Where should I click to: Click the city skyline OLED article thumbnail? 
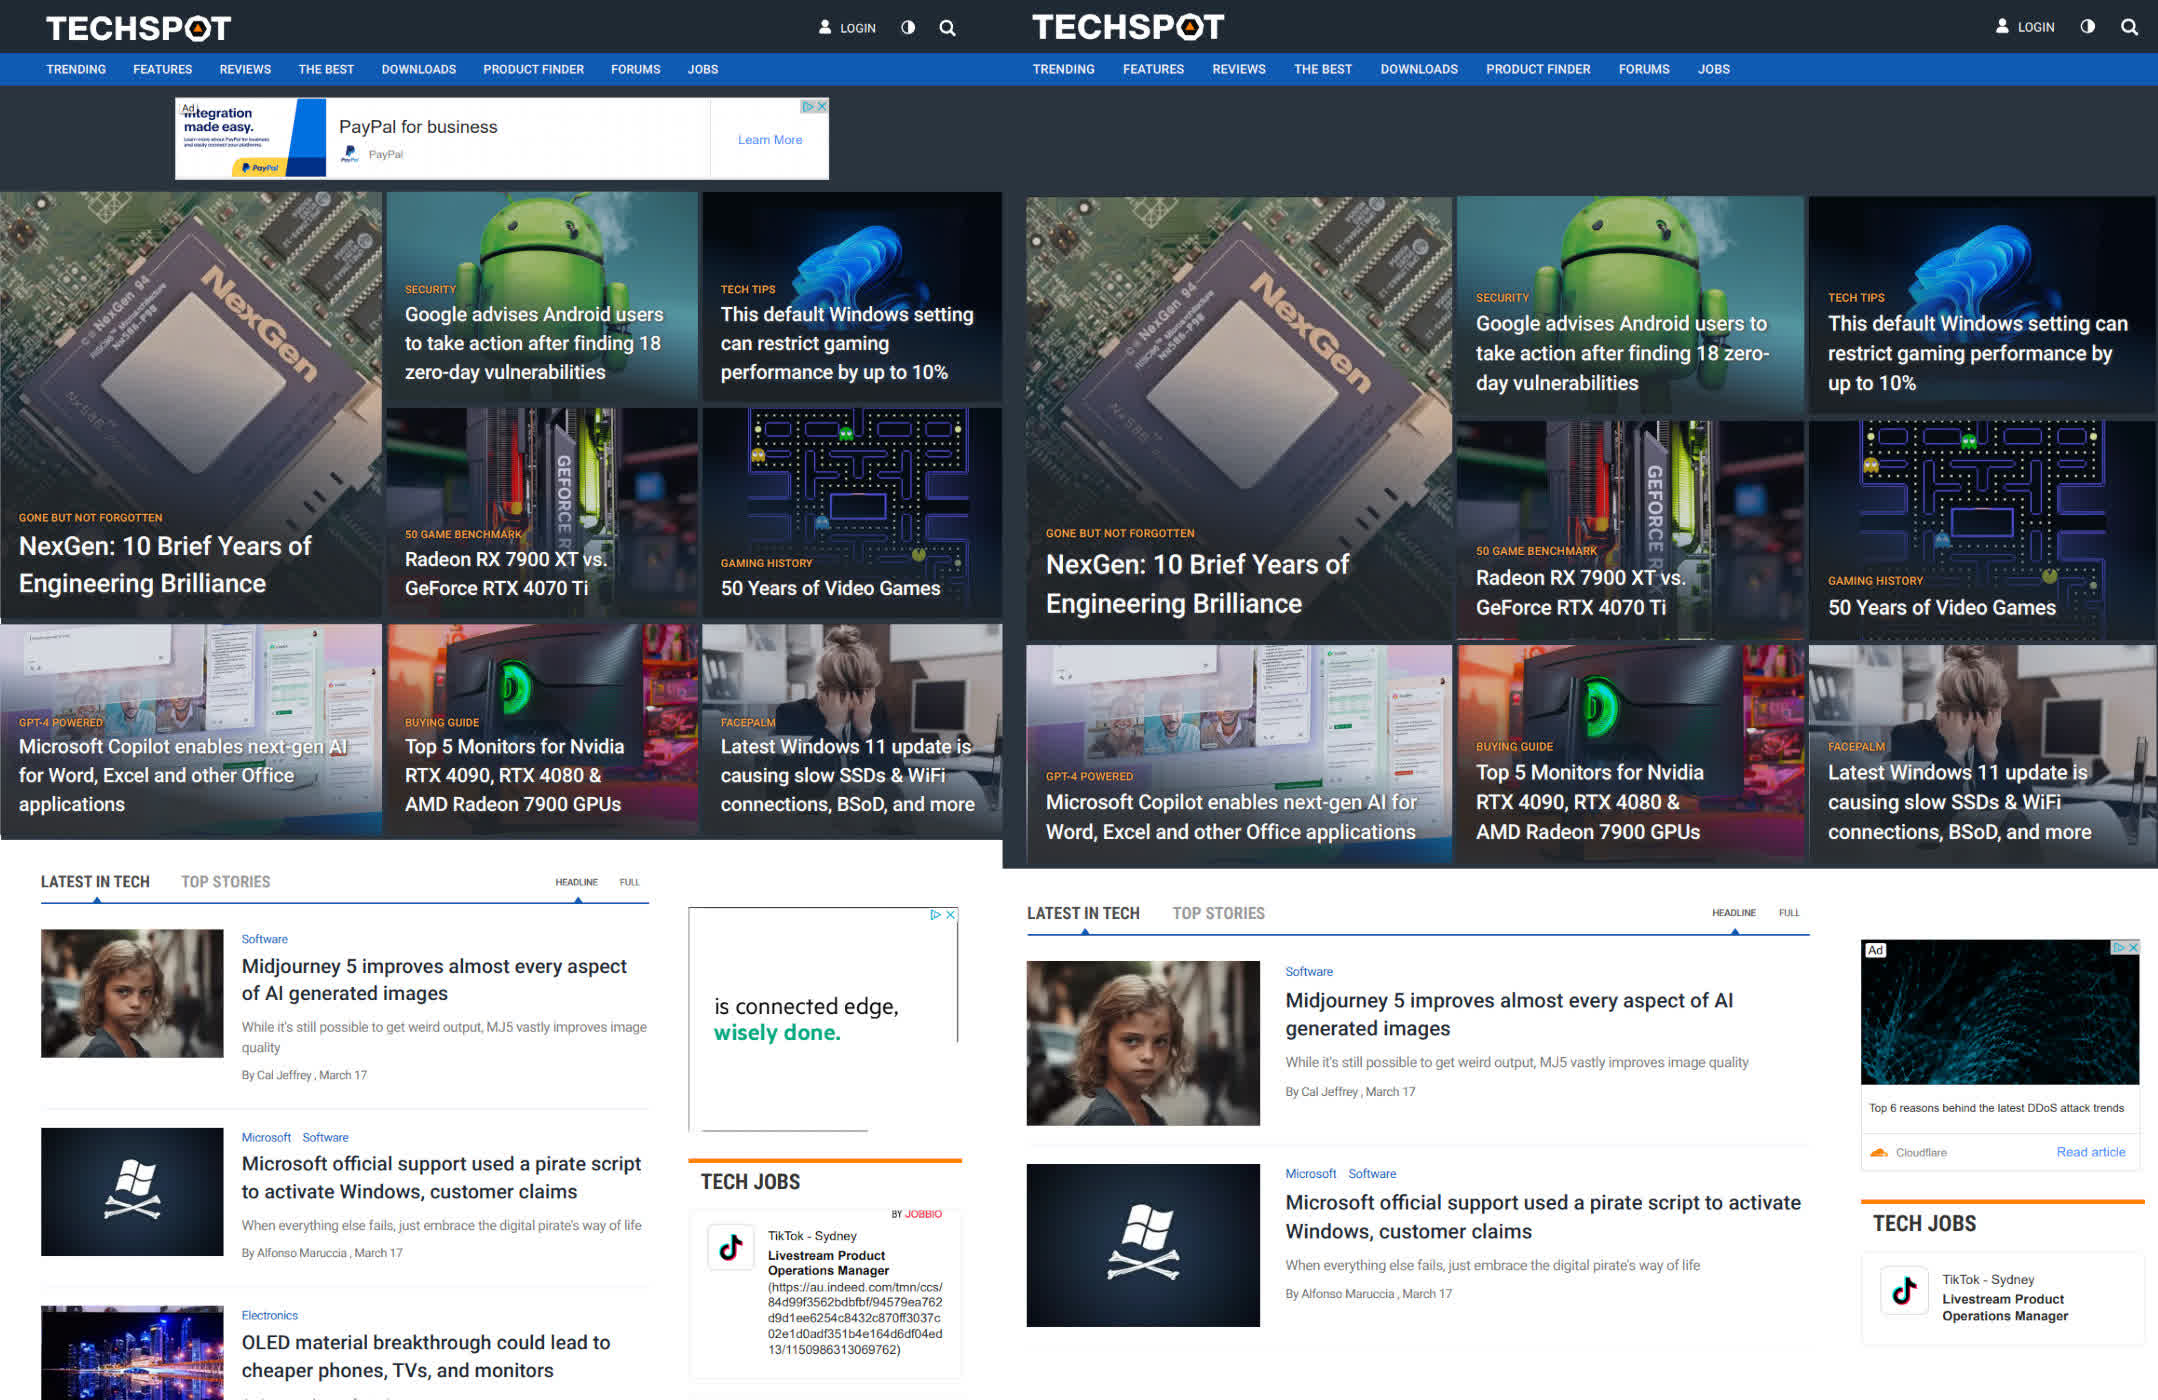pos(132,1352)
